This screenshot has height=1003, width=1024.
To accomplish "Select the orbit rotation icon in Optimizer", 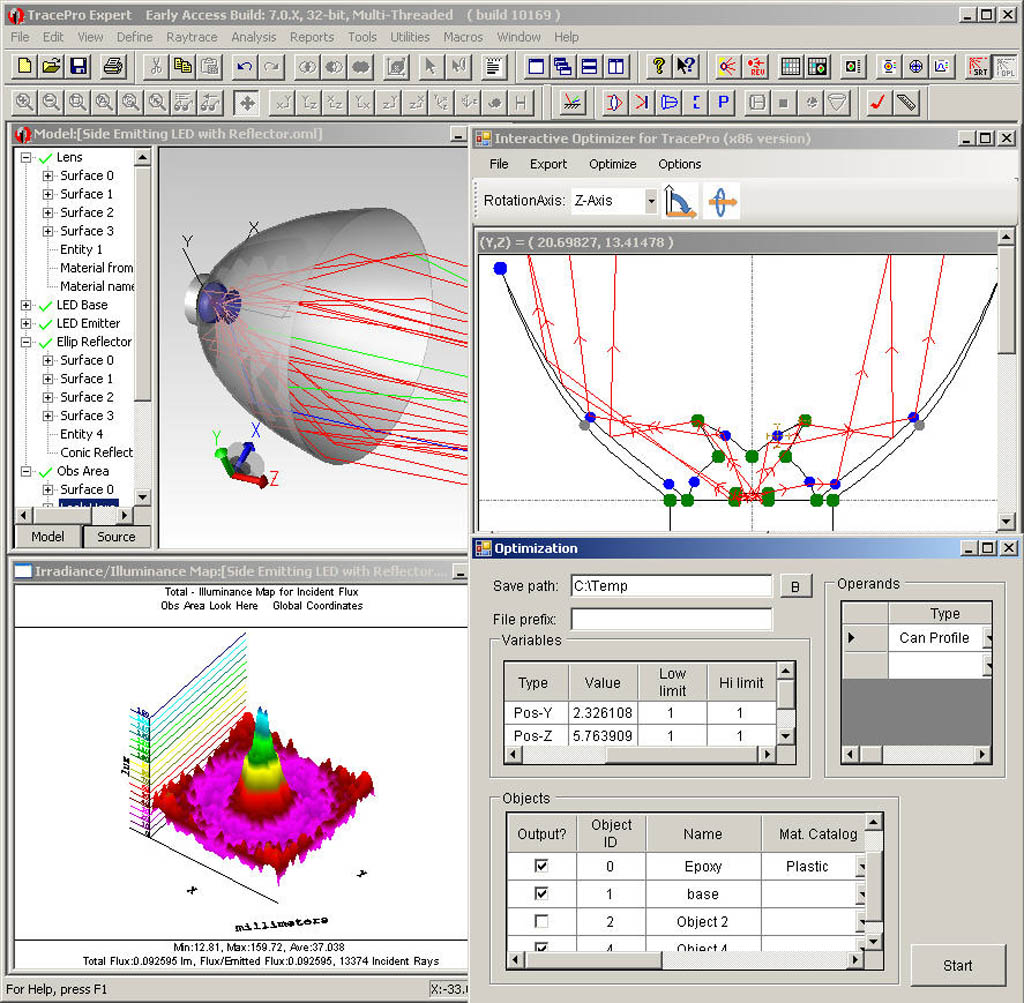I will point(724,199).
